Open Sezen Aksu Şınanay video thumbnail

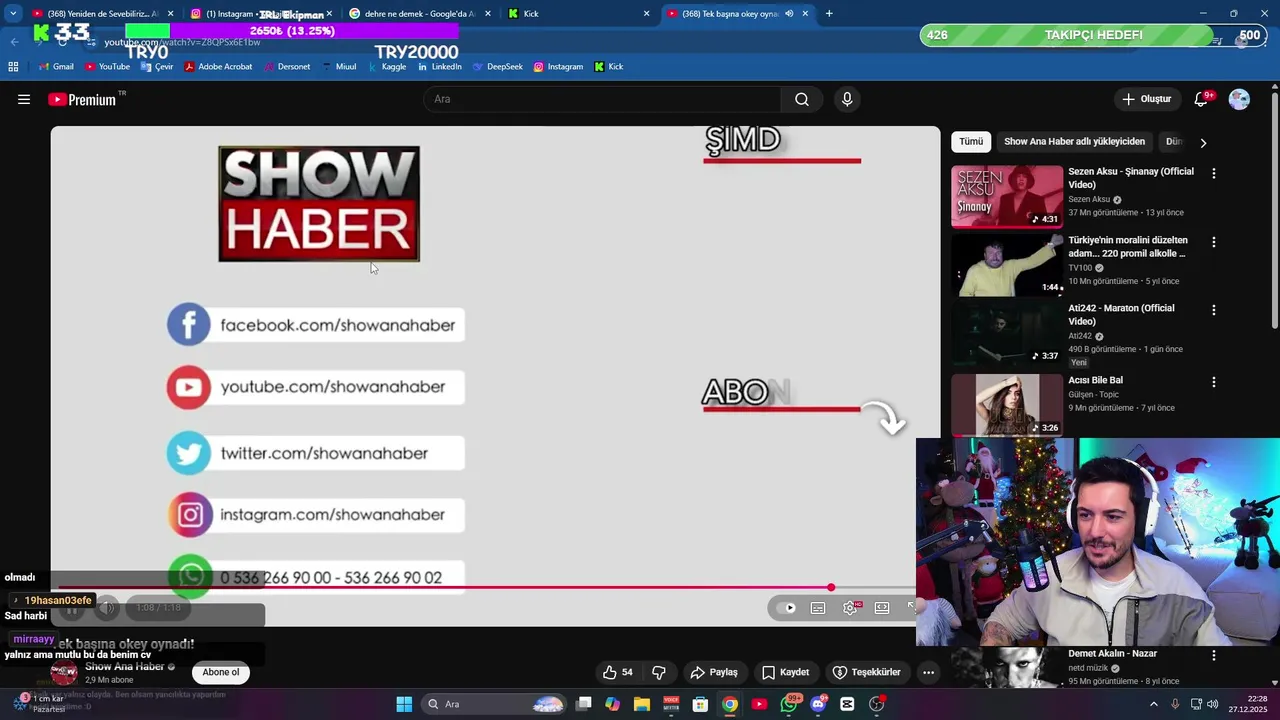tap(1007, 197)
